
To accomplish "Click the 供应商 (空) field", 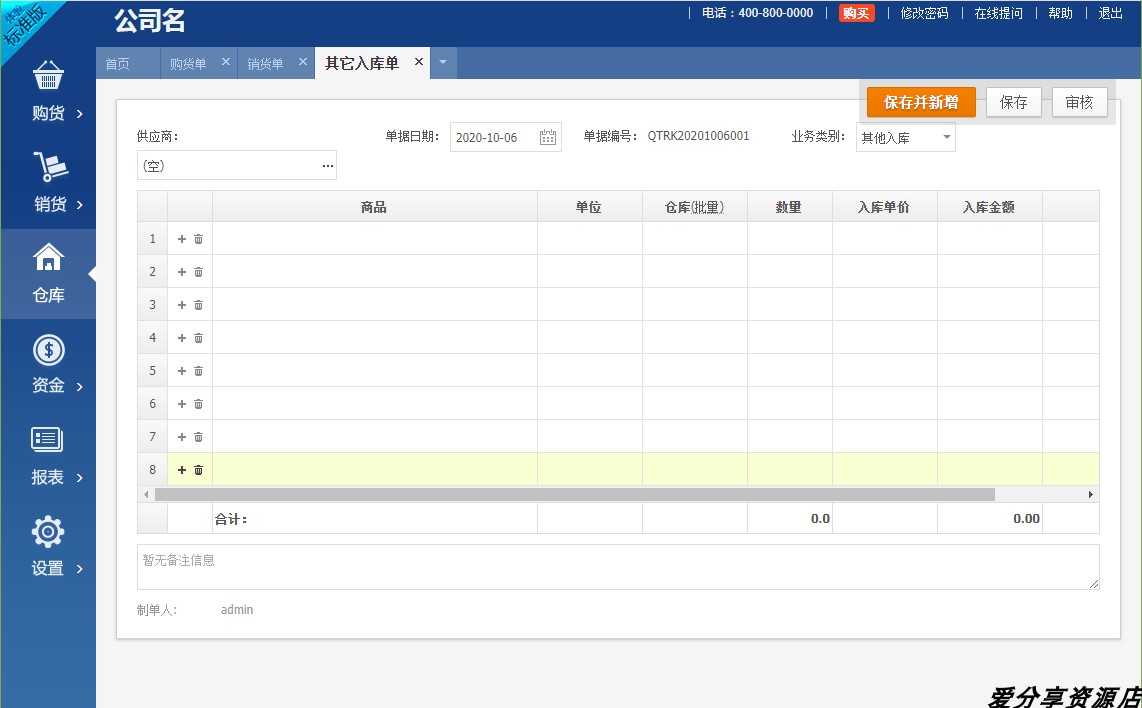I will pyautogui.click(x=237, y=165).
